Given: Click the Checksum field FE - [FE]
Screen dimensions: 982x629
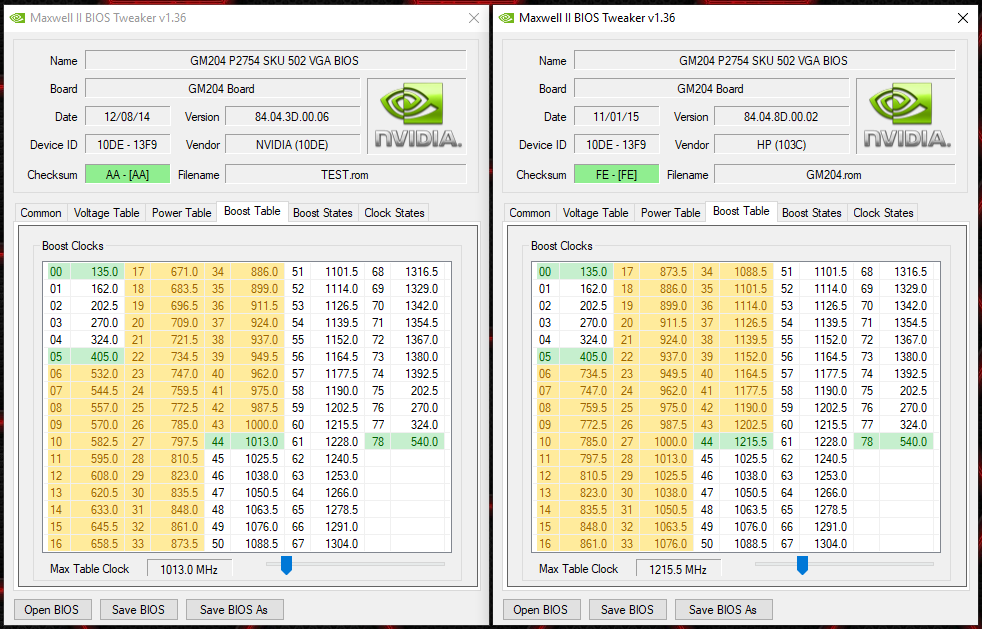Looking at the screenshot, I should coord(617,175).
